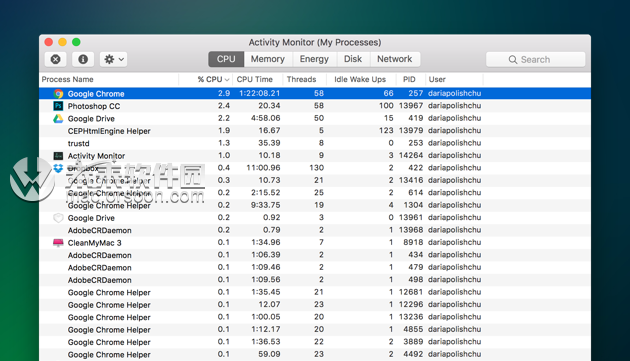Click inside the Search field
The image size is (630, 361).
[536, 59]
